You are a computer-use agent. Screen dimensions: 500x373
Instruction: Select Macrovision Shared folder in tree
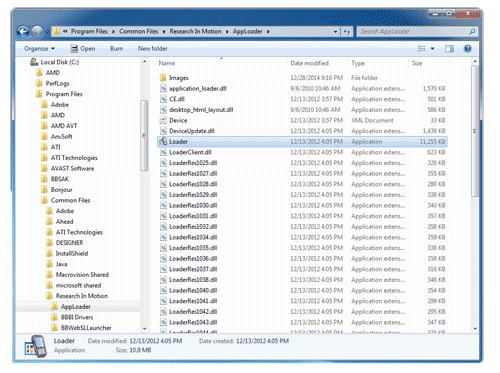(x=77, y=275)
